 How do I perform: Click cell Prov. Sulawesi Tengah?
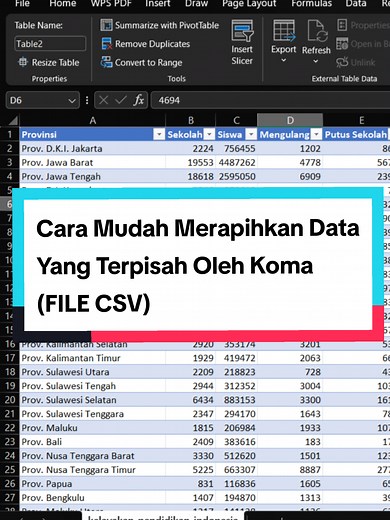click(92, 386)
